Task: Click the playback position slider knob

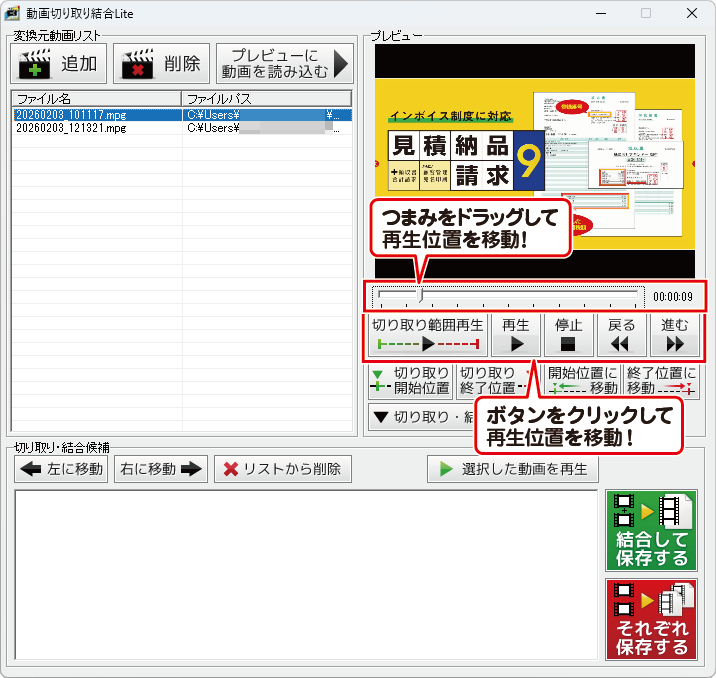Action: coord(421,296)
